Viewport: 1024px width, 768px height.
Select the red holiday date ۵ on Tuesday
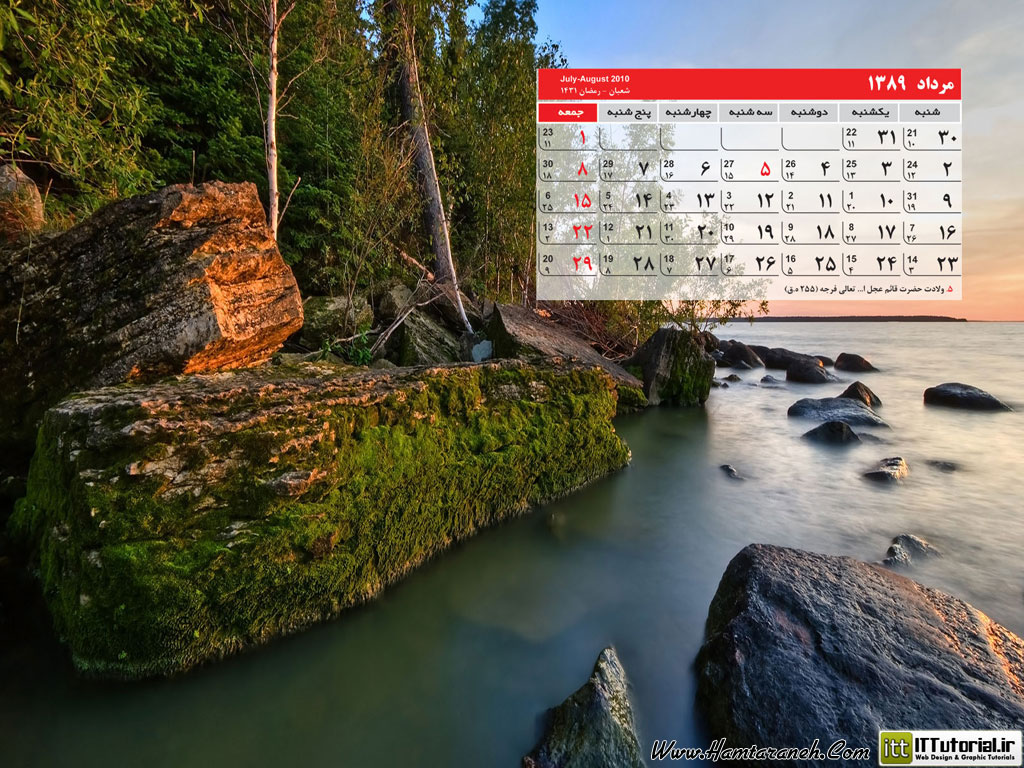765,169
